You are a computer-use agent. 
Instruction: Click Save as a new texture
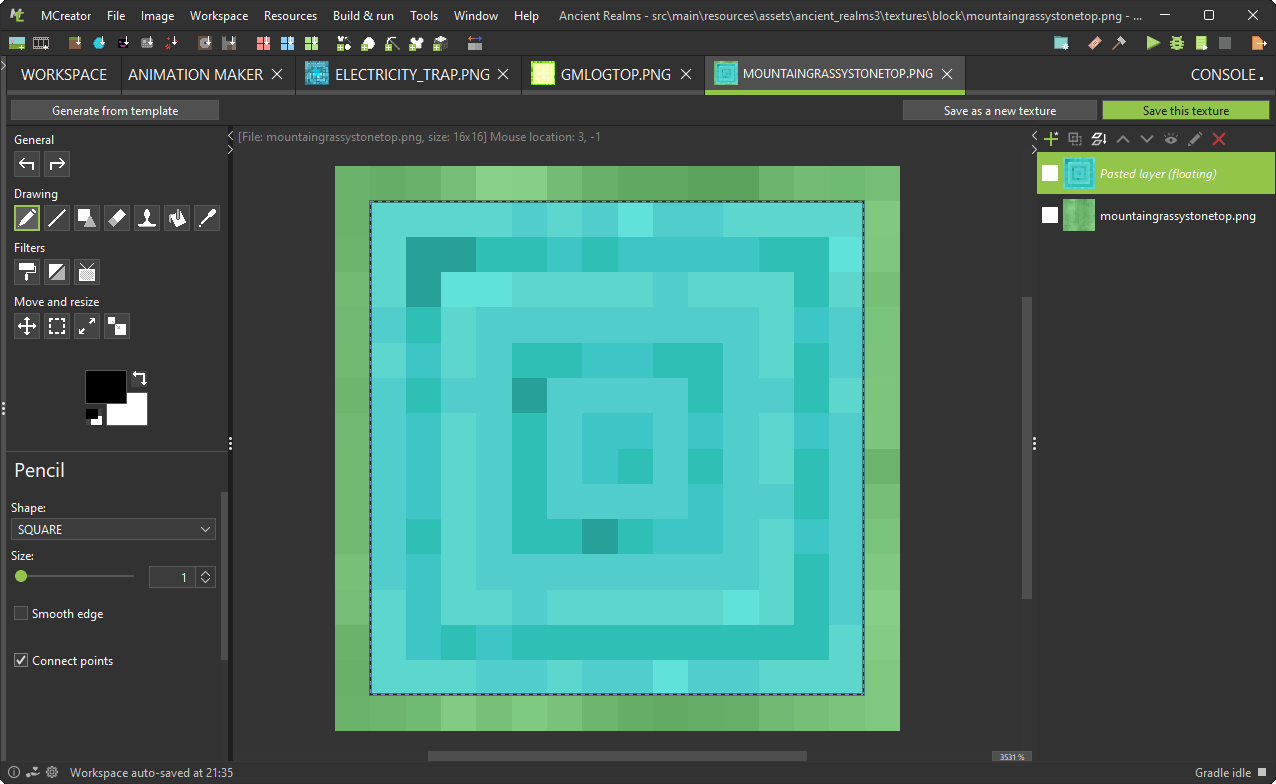(1000, 111)
